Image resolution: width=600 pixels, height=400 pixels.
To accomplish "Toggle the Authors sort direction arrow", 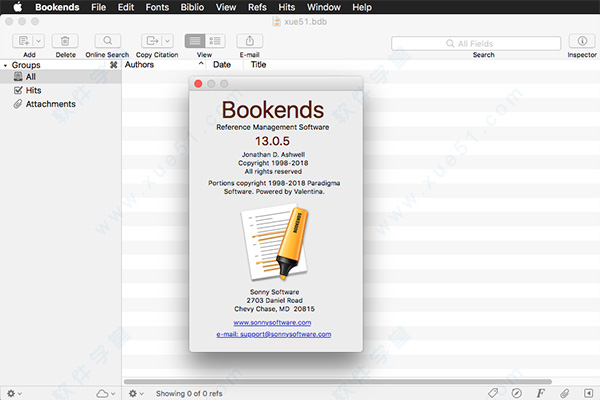I will tap(201, 64).
